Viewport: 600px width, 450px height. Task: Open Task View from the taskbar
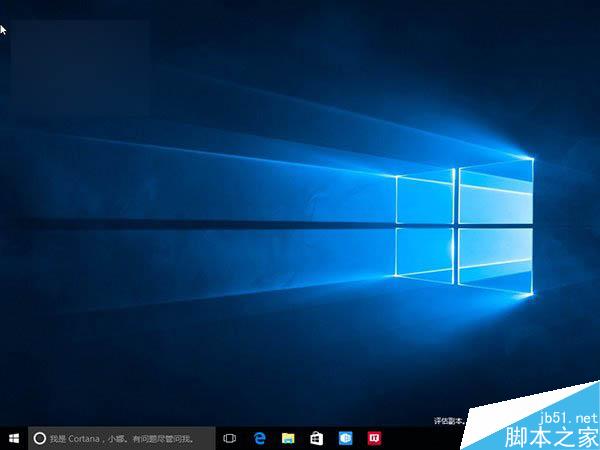pyautogui.click(x=229, y=438)
